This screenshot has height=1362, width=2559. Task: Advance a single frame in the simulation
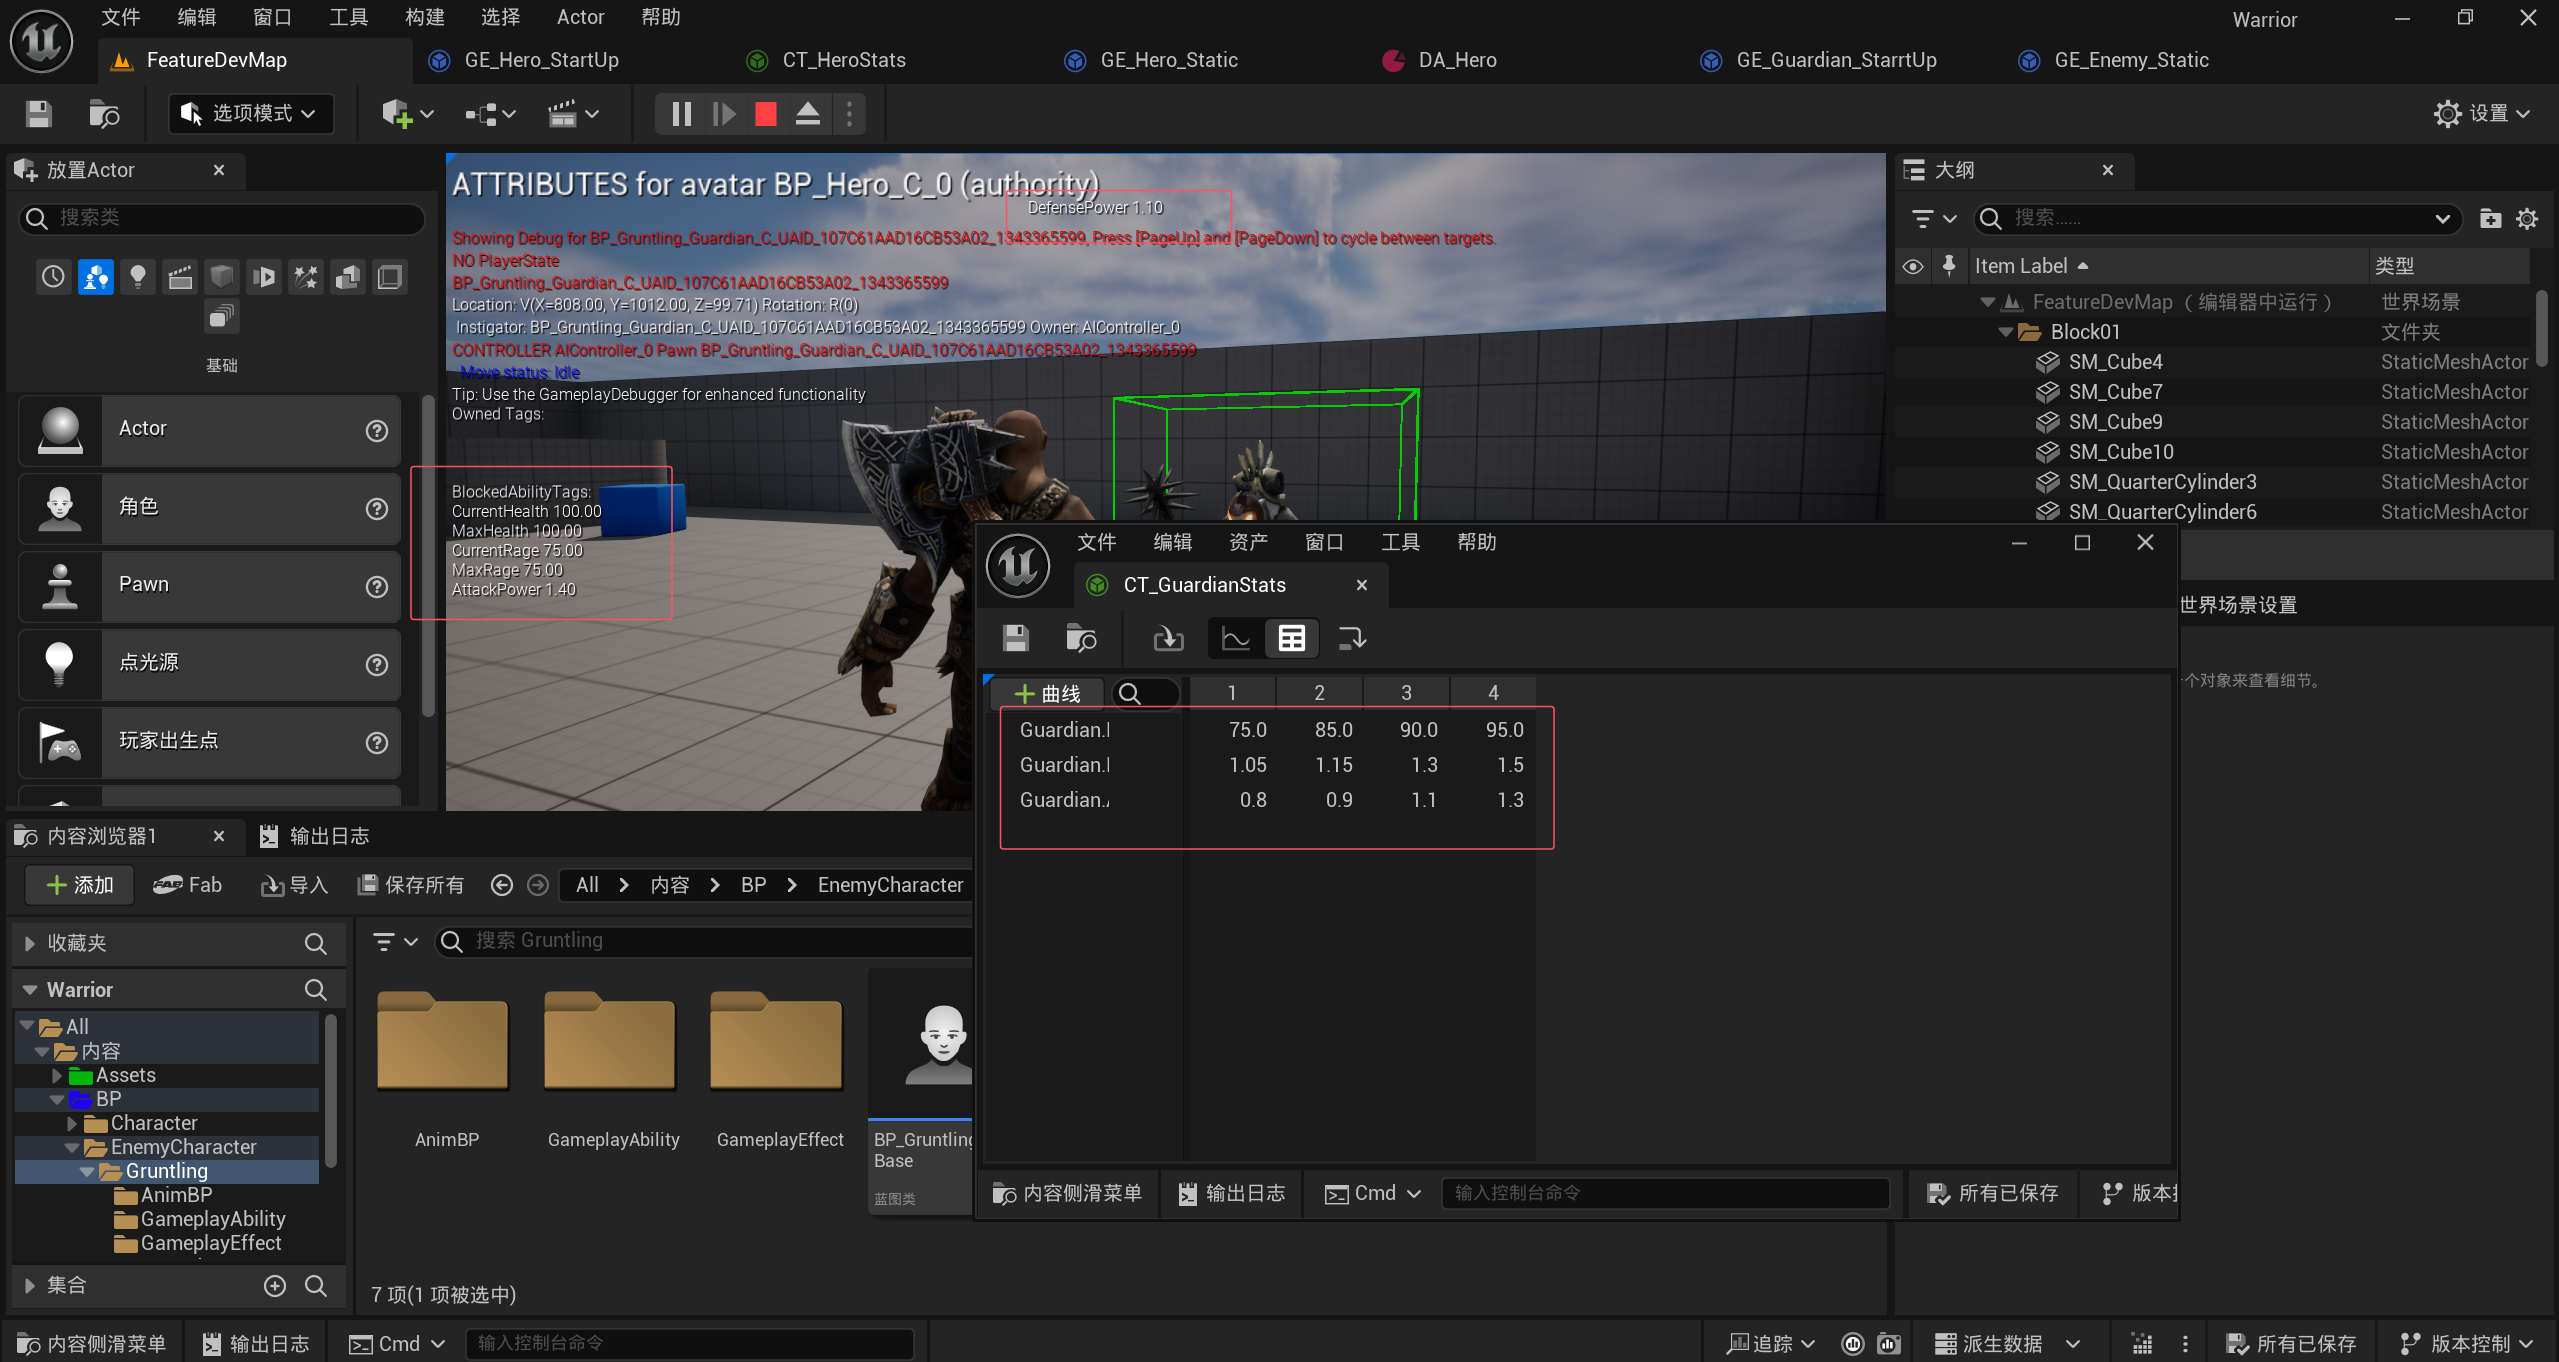point(724,114)
